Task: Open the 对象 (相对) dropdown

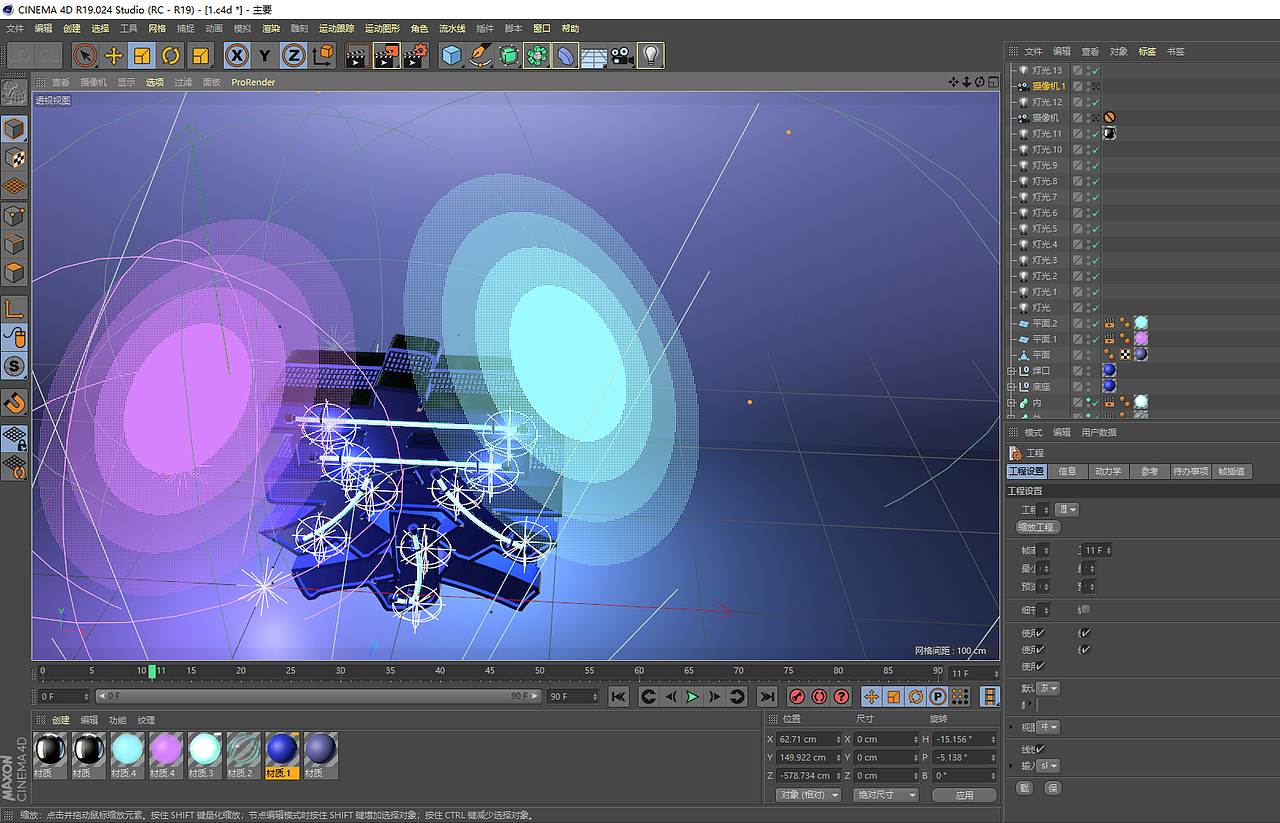Action: point(808,795)
